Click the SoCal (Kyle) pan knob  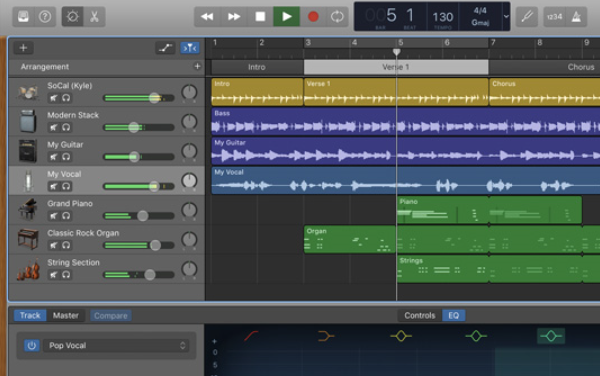click(x=189, y=92)
